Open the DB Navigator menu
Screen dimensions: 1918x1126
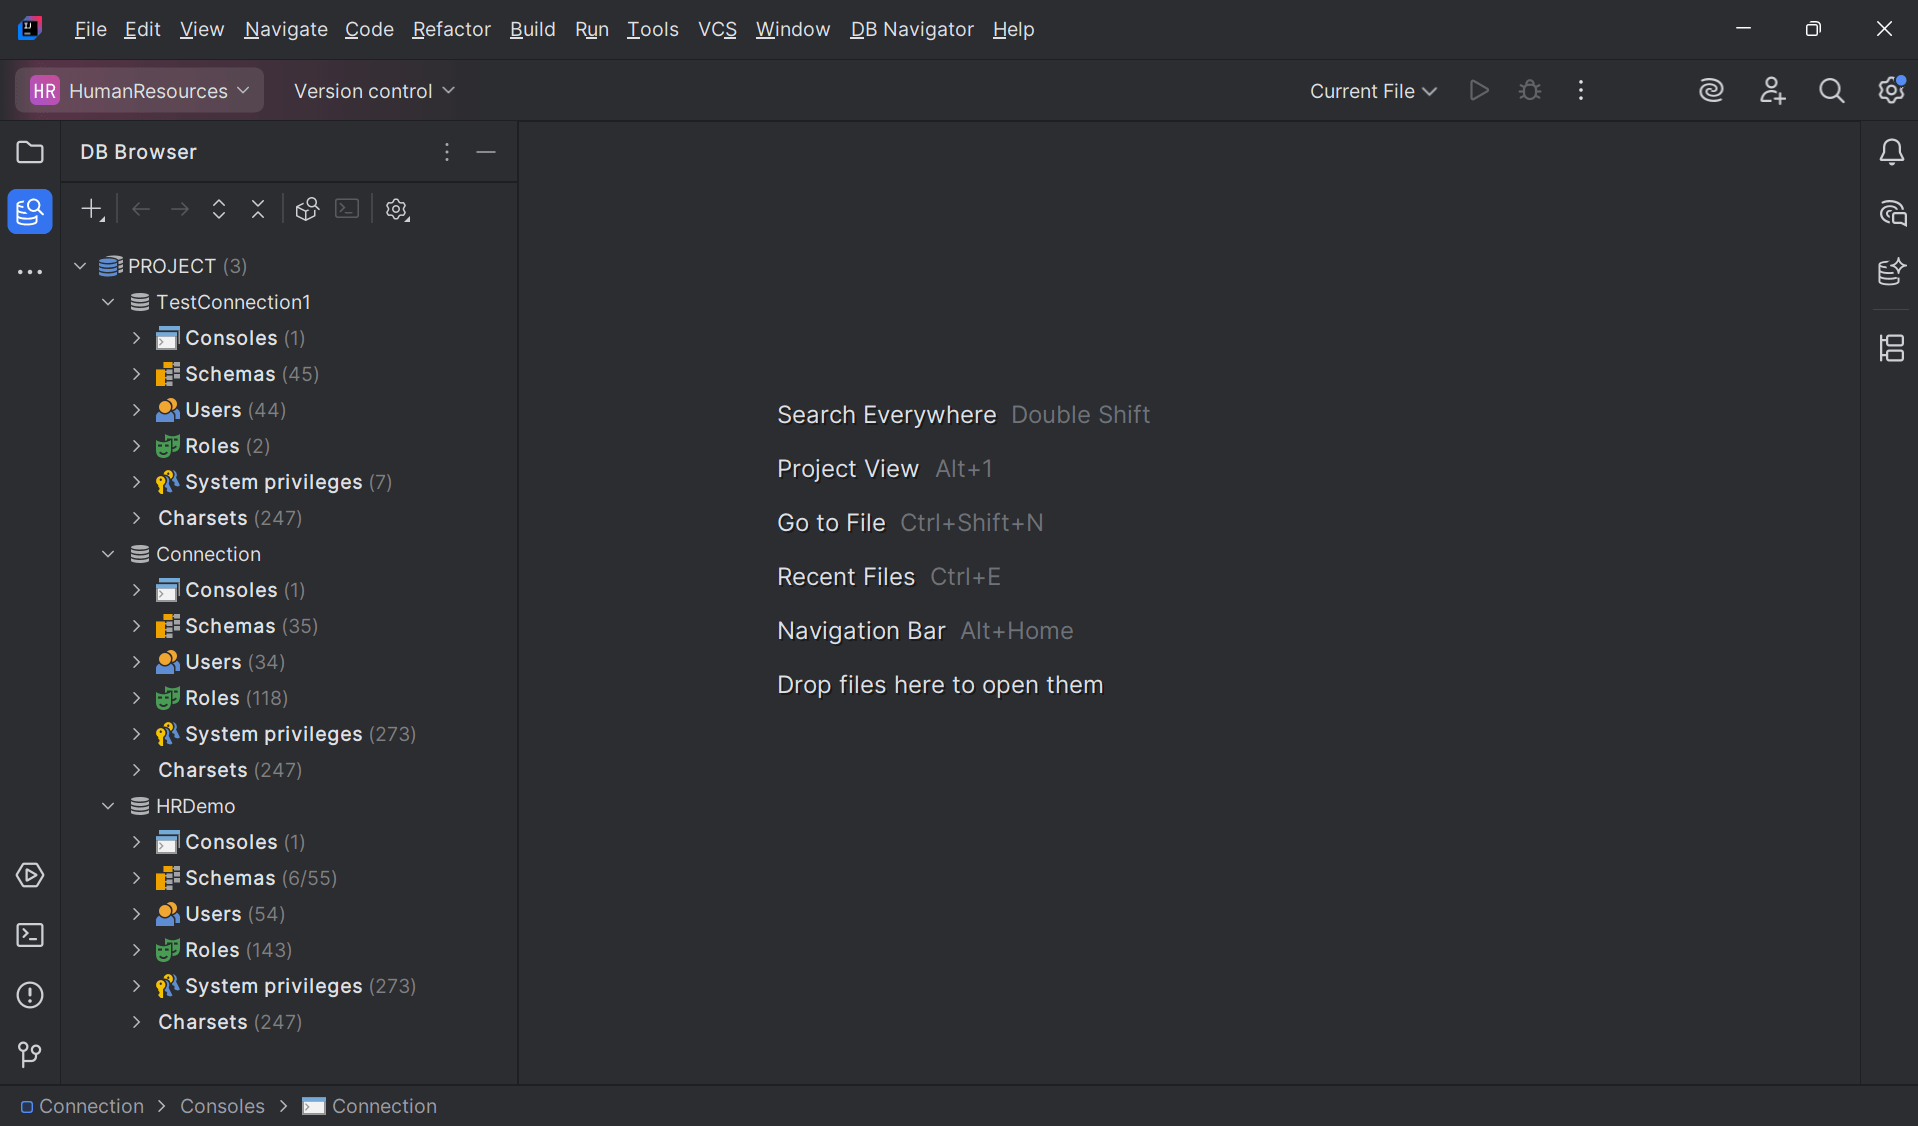tap(910, 29)
